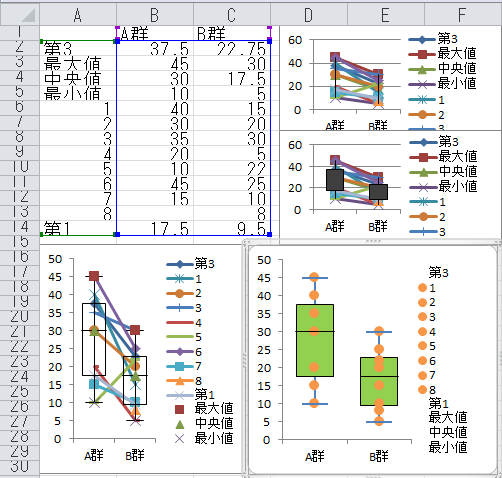Select column A header
This screenshot has width=502, height=478.
pyautogui.click(x=78, y=15)
